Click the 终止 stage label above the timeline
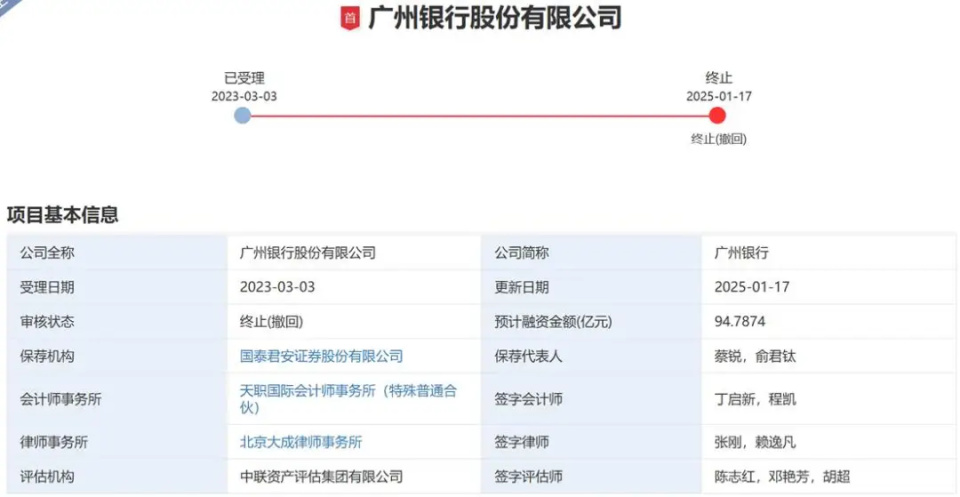The height and width of the screenshot is (497, 960). tap(719, 78)
